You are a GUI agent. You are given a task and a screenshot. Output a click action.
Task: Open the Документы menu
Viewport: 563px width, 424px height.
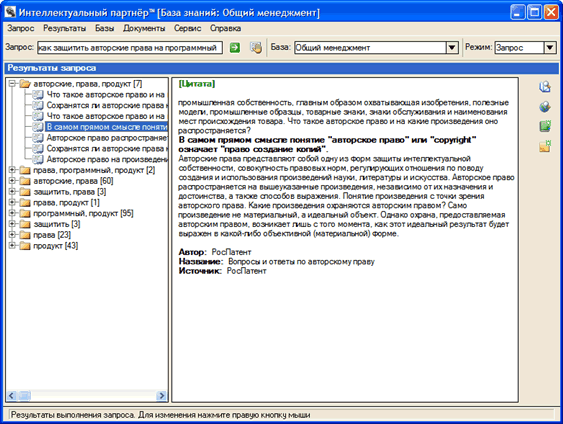(144, 28)
